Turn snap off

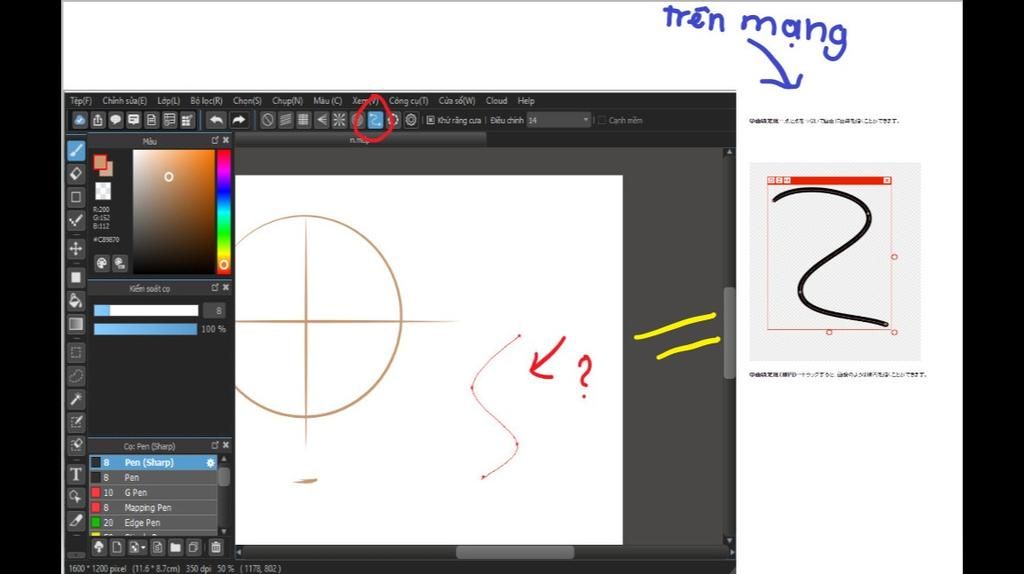click(267, 120)
